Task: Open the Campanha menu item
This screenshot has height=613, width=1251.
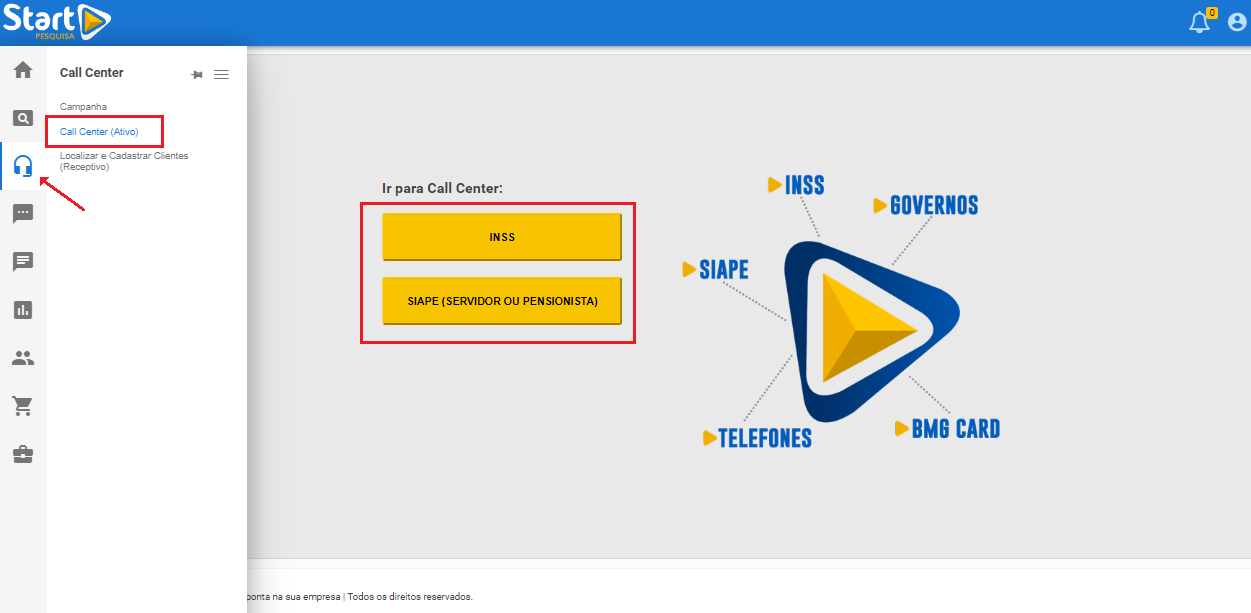Action: [83, 106]
